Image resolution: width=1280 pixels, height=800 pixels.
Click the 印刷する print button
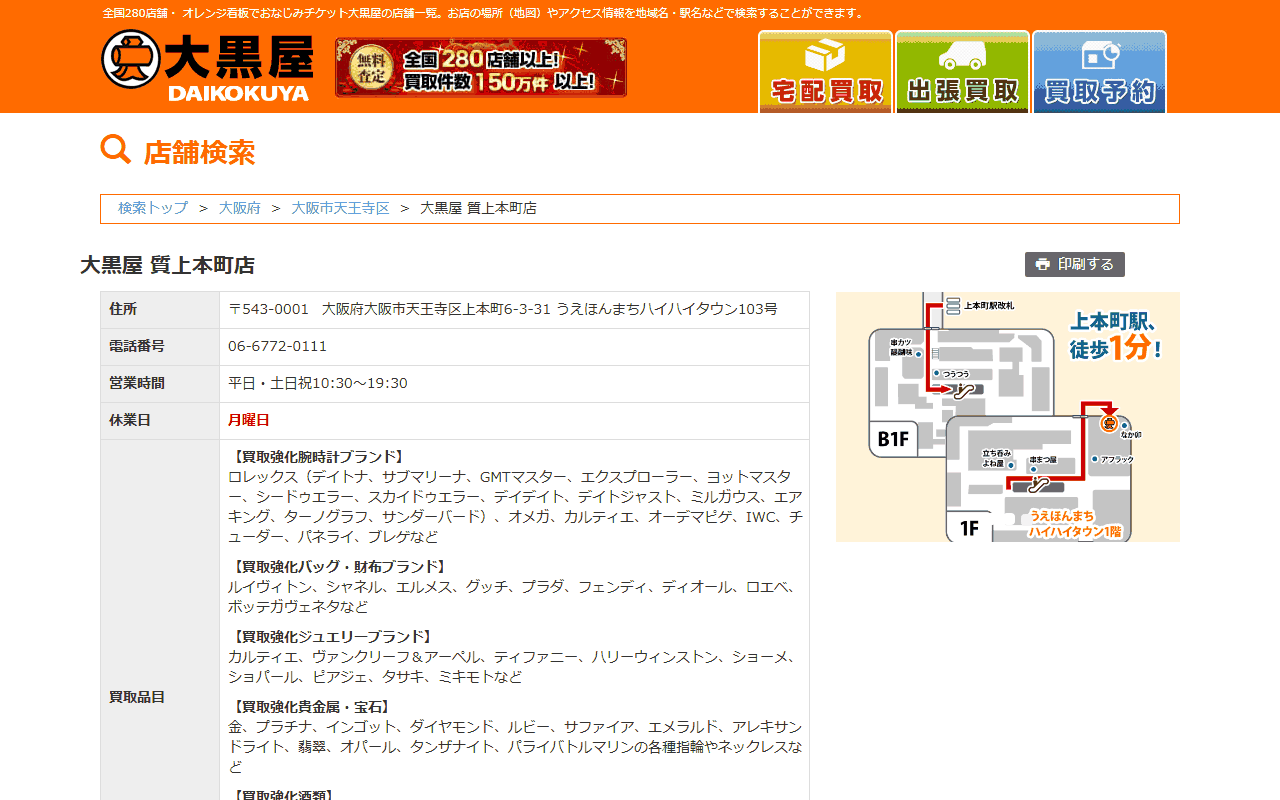[x=1075, y=264]
